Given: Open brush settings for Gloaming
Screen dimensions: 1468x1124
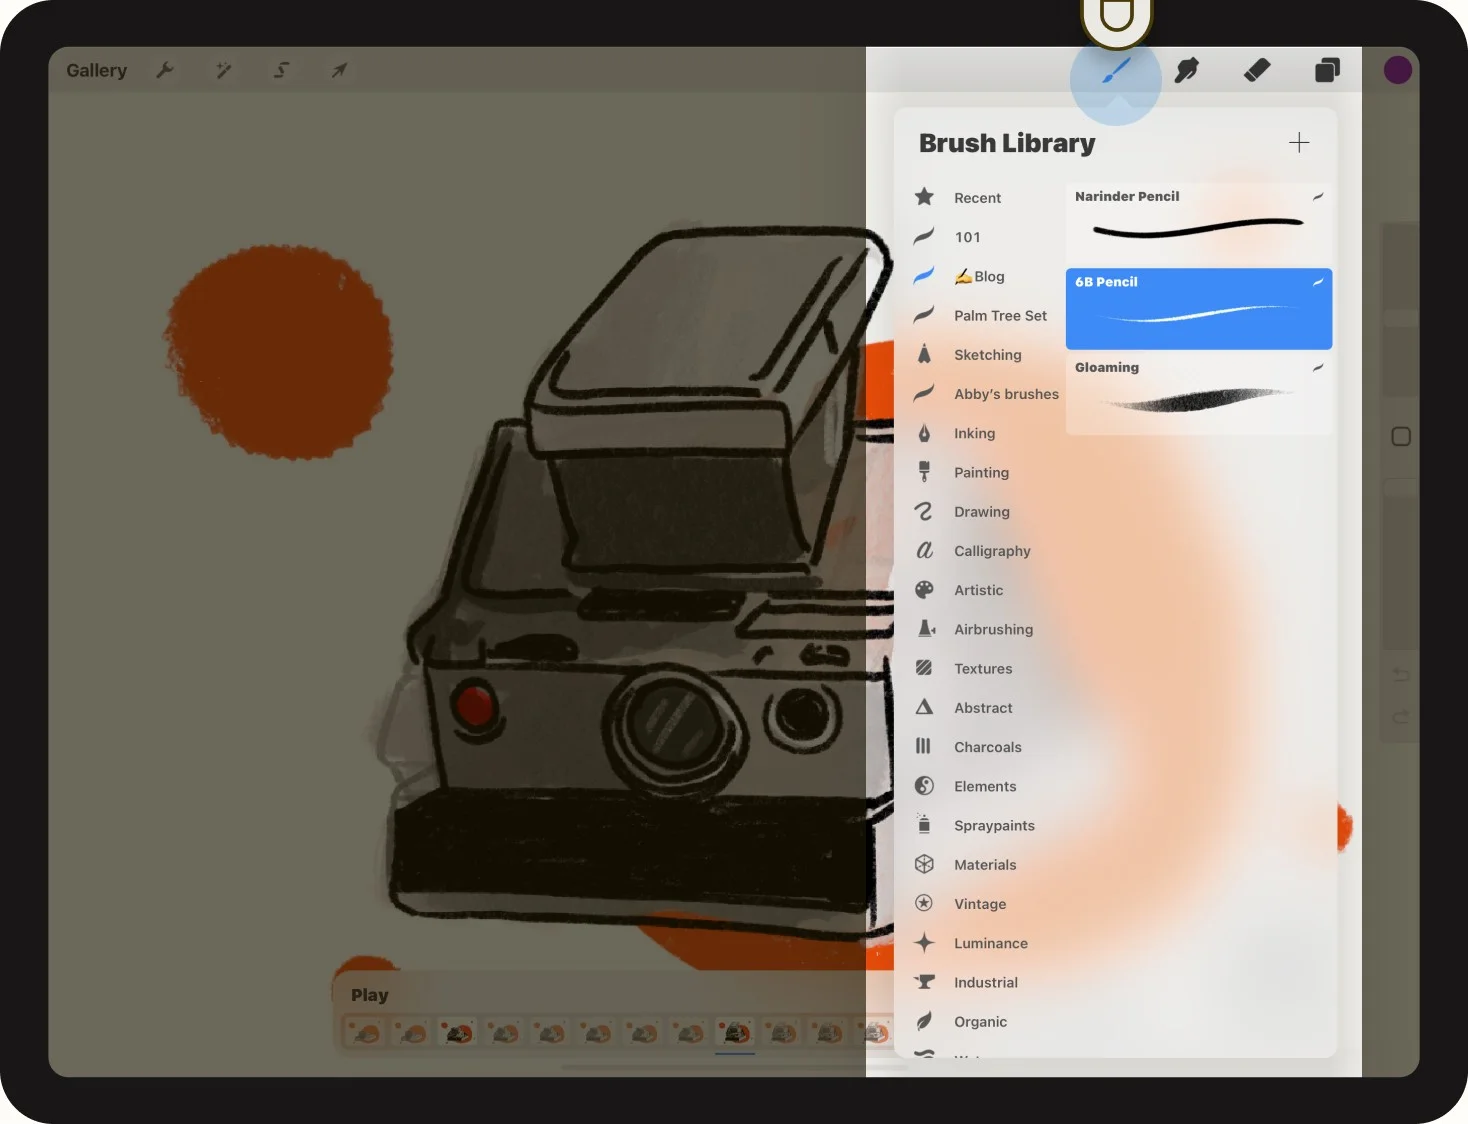Looking at the screenshot, I should coord(1318,367).
